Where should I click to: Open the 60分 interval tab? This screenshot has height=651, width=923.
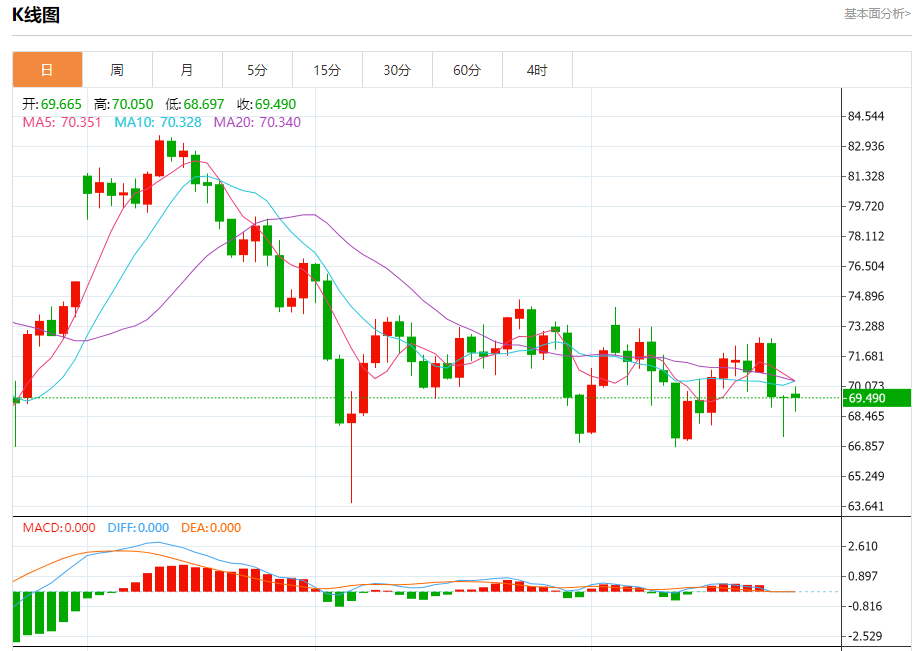tap(467, 70)
